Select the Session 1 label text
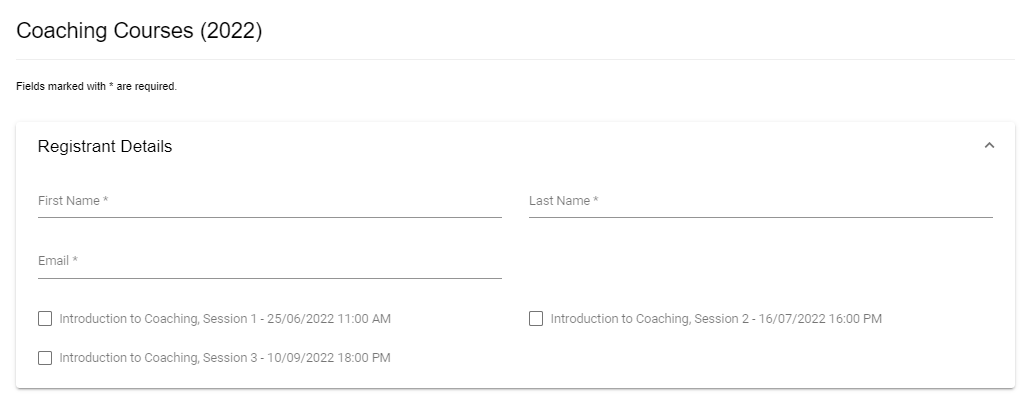1029x396 pixels. pos(225,319)
